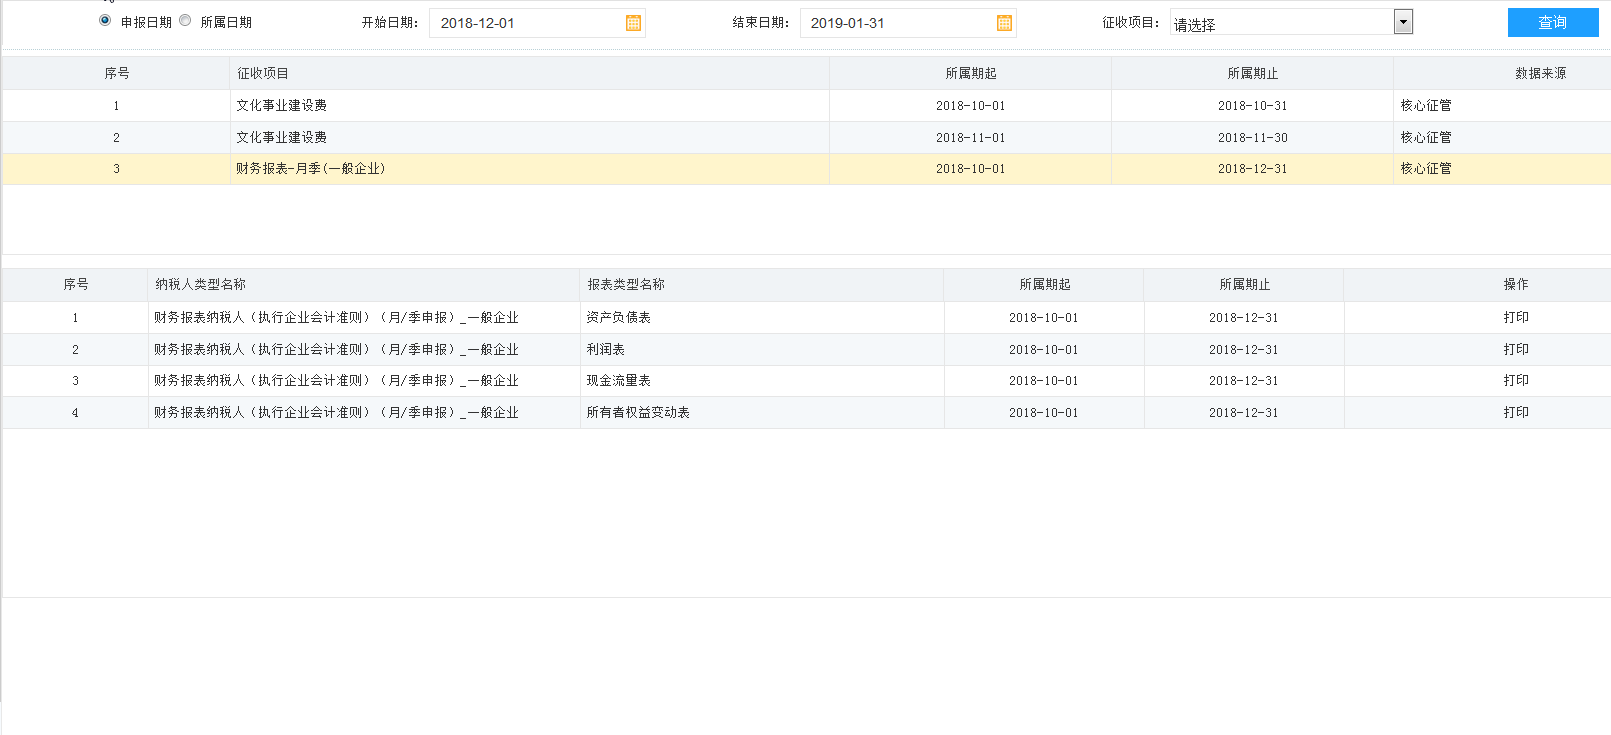The width and height of the screenshot is (1611, 735).
Task: Click the 数据来源 column header
Action: (x=1540, y=74)
